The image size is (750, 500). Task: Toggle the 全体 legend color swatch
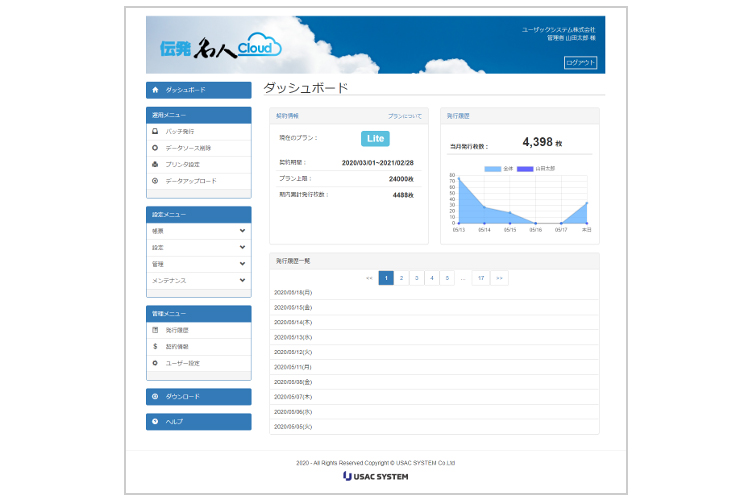pos(493,169)
